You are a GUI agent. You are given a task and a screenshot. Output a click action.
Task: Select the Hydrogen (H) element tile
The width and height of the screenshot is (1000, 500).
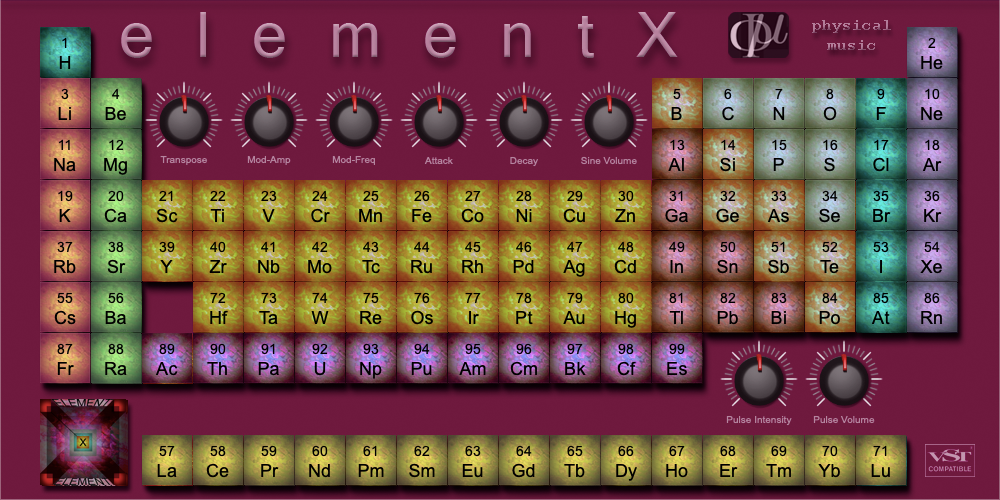click(x=65, y=52)
